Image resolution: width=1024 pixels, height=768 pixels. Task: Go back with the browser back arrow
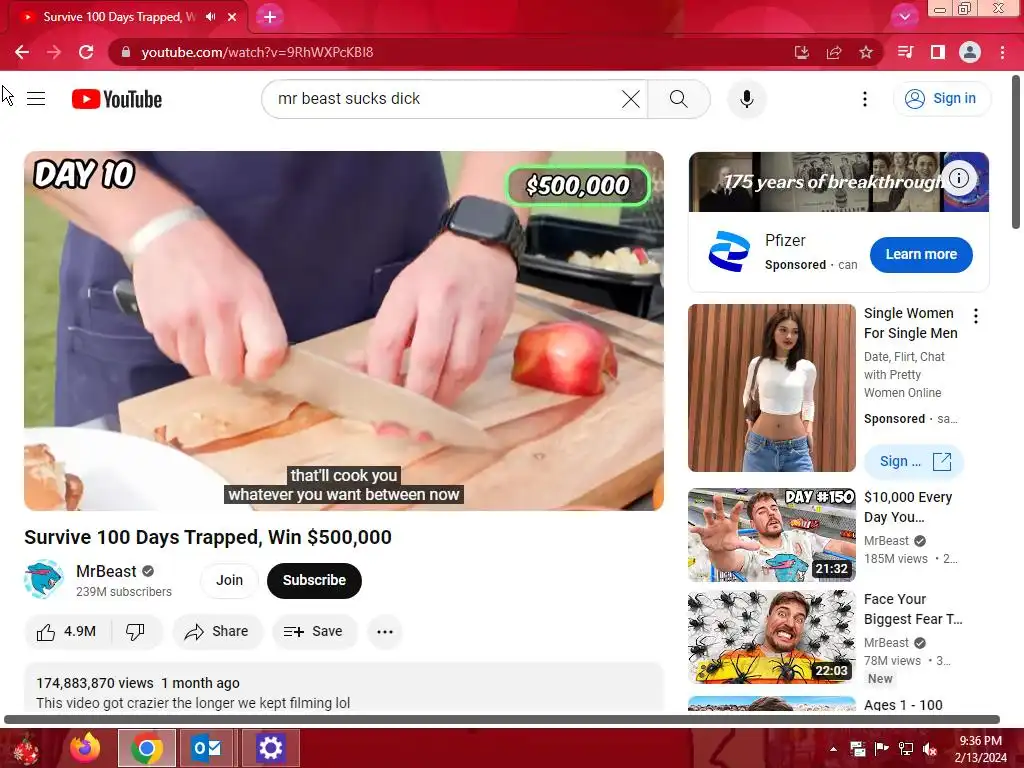pyautogui.click(x=22, y=52)
